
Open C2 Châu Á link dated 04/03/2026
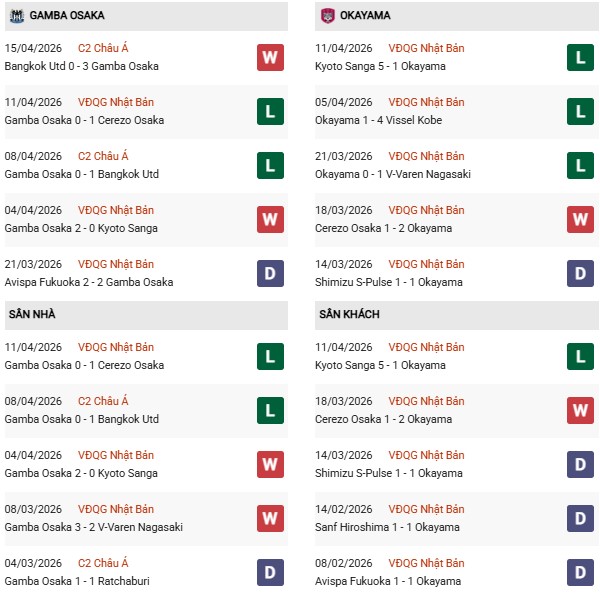pos(102,563)
